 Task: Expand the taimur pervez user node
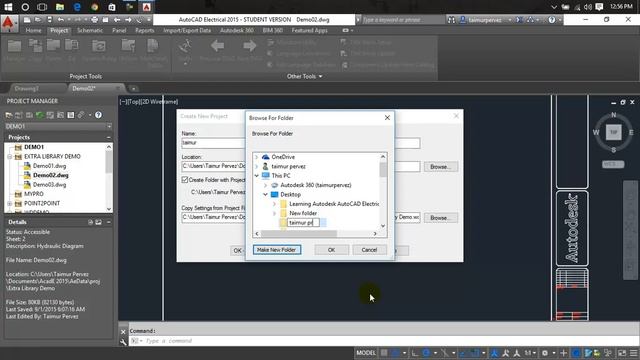pyautogui.click(x=257, y=167)
